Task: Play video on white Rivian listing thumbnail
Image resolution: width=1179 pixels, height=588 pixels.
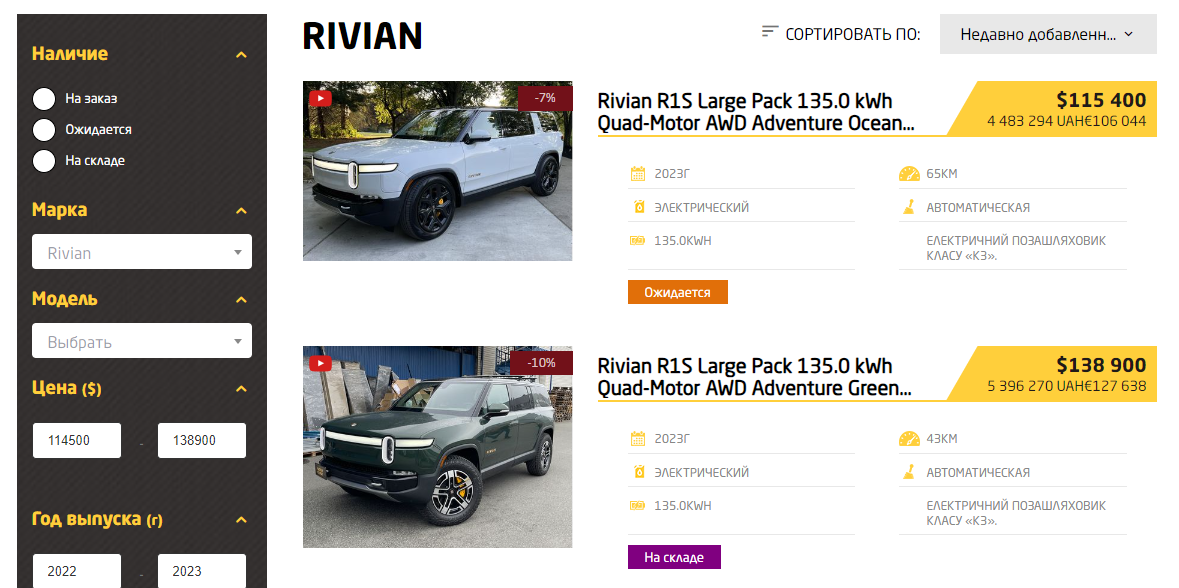Action: click(320, 99)
